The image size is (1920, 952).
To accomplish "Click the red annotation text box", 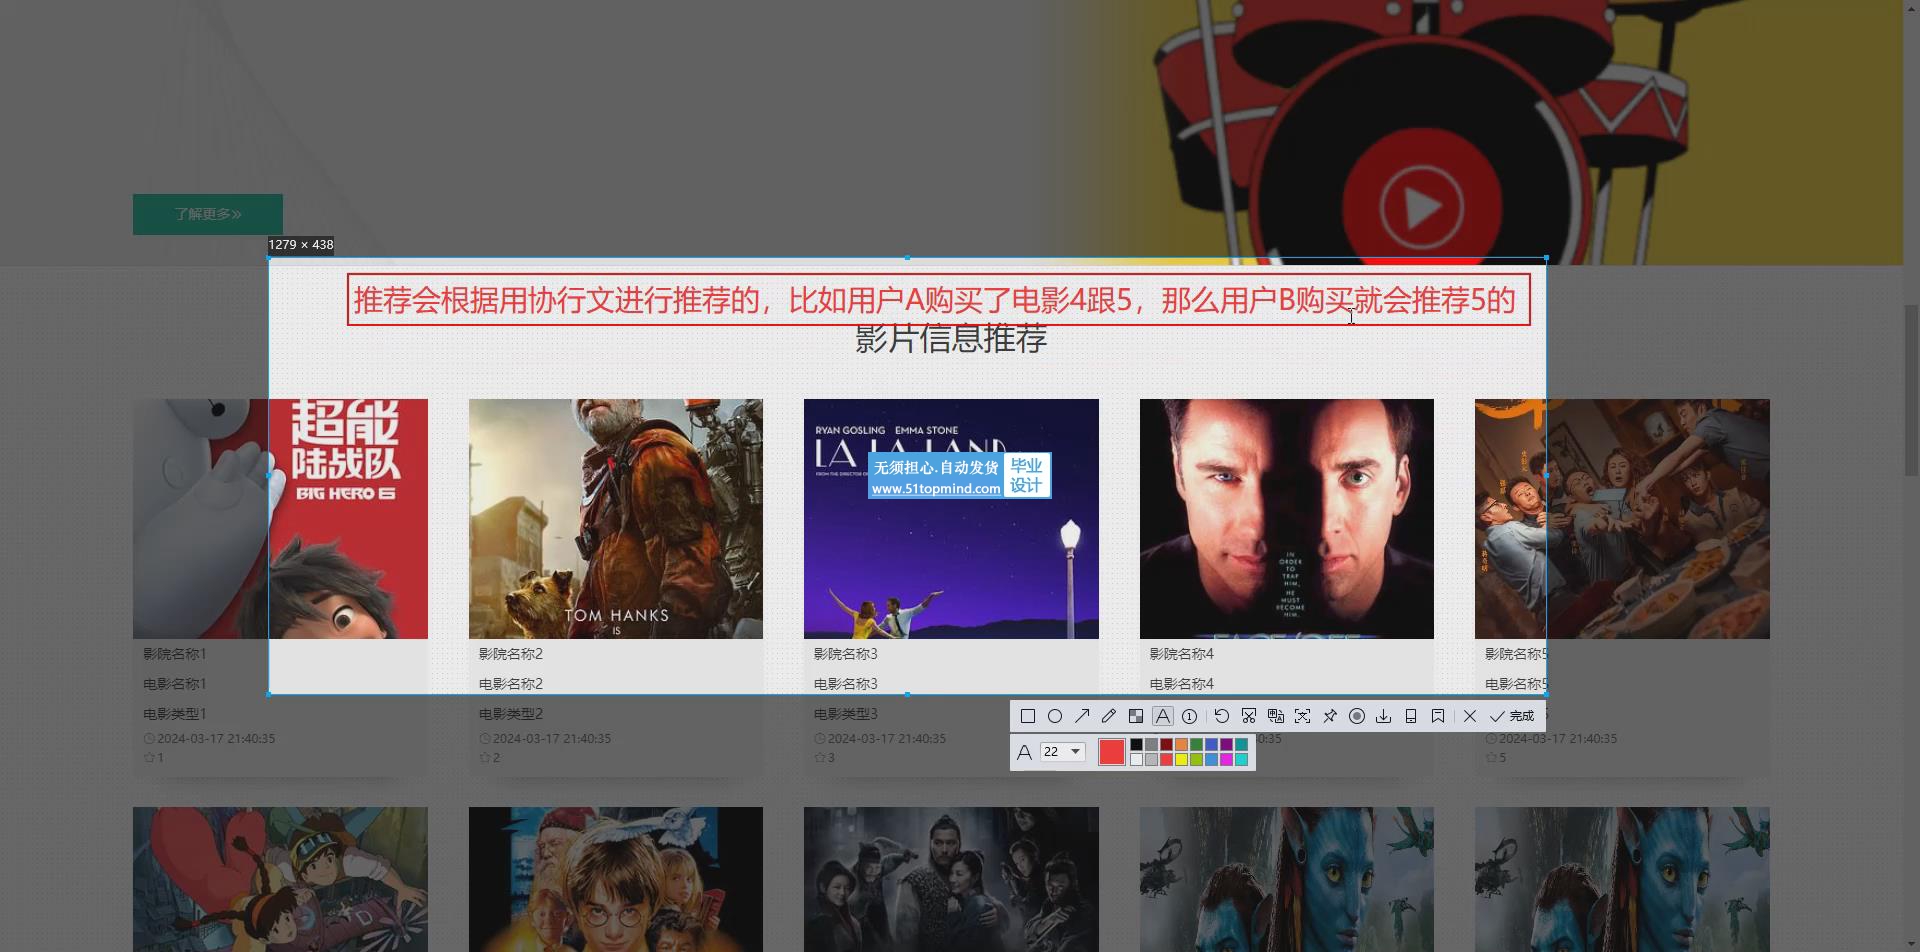I will [x=939, y=300].
